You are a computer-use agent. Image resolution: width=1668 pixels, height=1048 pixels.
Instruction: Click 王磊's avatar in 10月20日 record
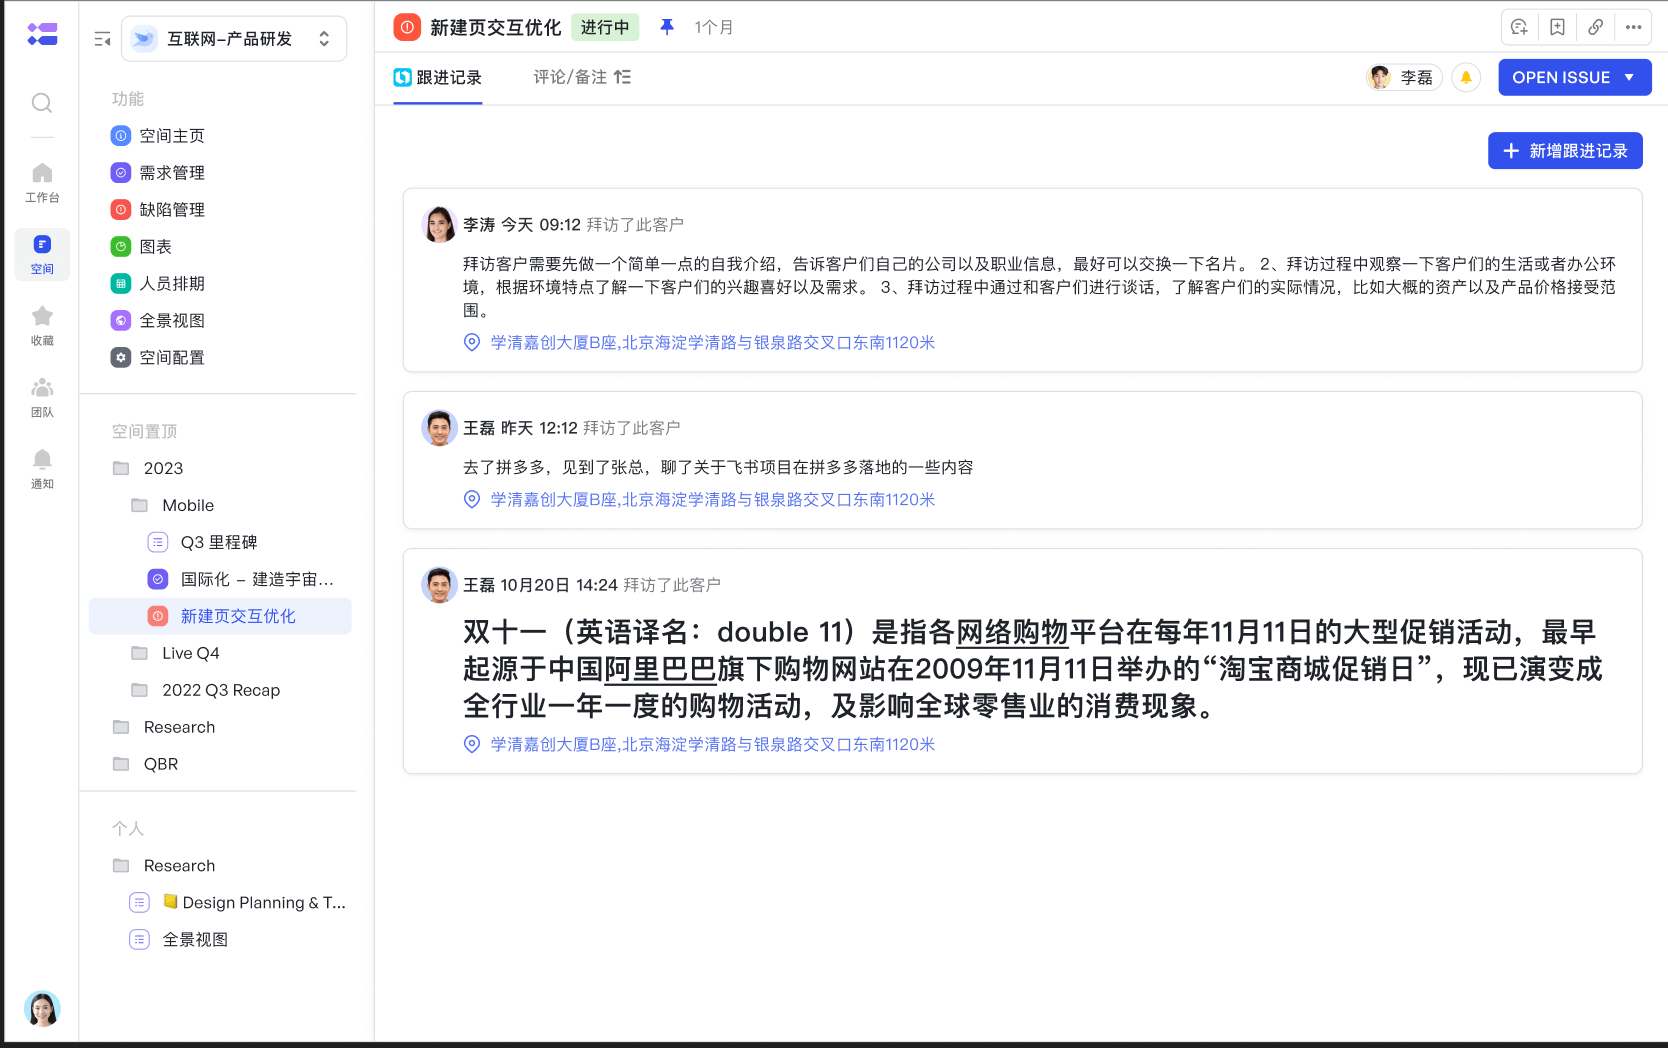pos(439,585)
